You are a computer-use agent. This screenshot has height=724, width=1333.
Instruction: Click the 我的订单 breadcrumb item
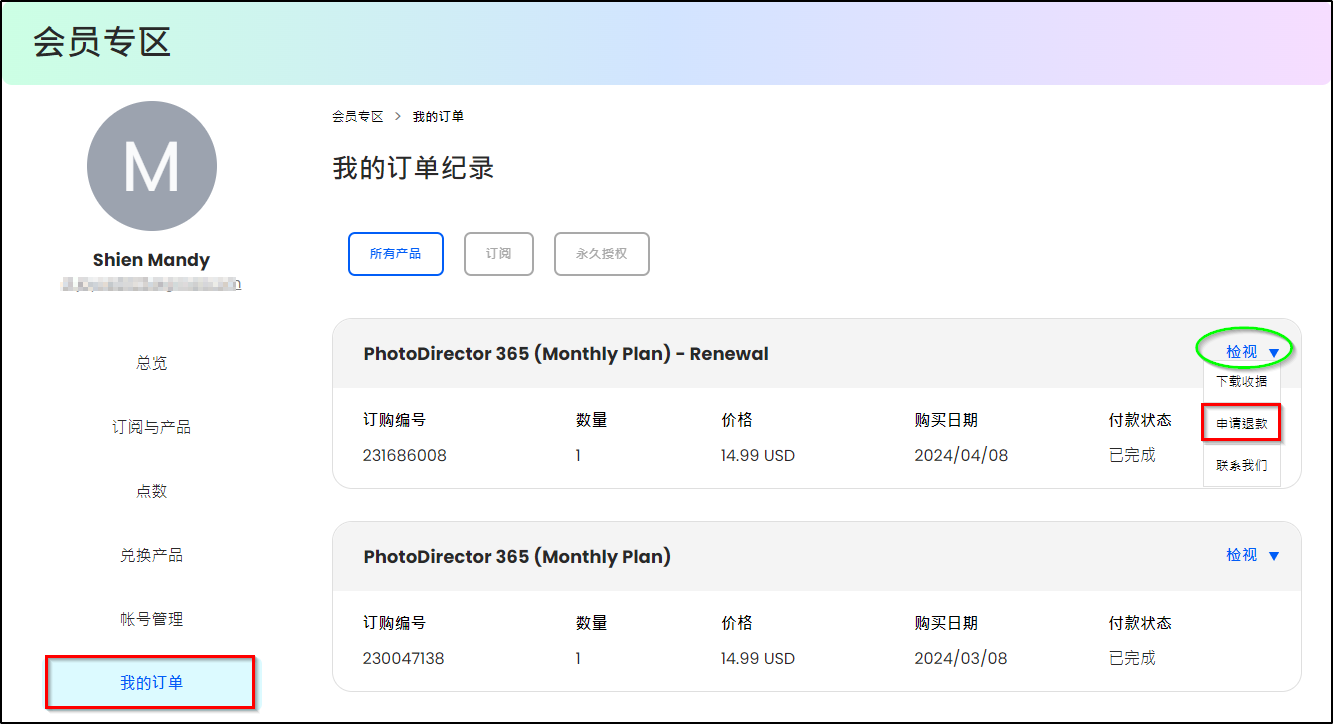(438, 116)
